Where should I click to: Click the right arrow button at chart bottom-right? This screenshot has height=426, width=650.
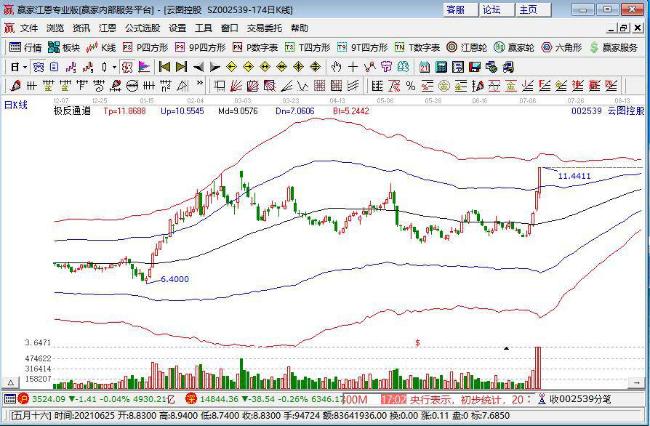click(x=637, y=383)
